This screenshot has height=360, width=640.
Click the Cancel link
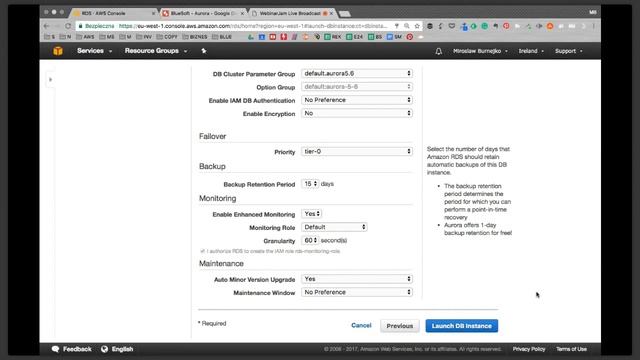[x=361, y=325]
